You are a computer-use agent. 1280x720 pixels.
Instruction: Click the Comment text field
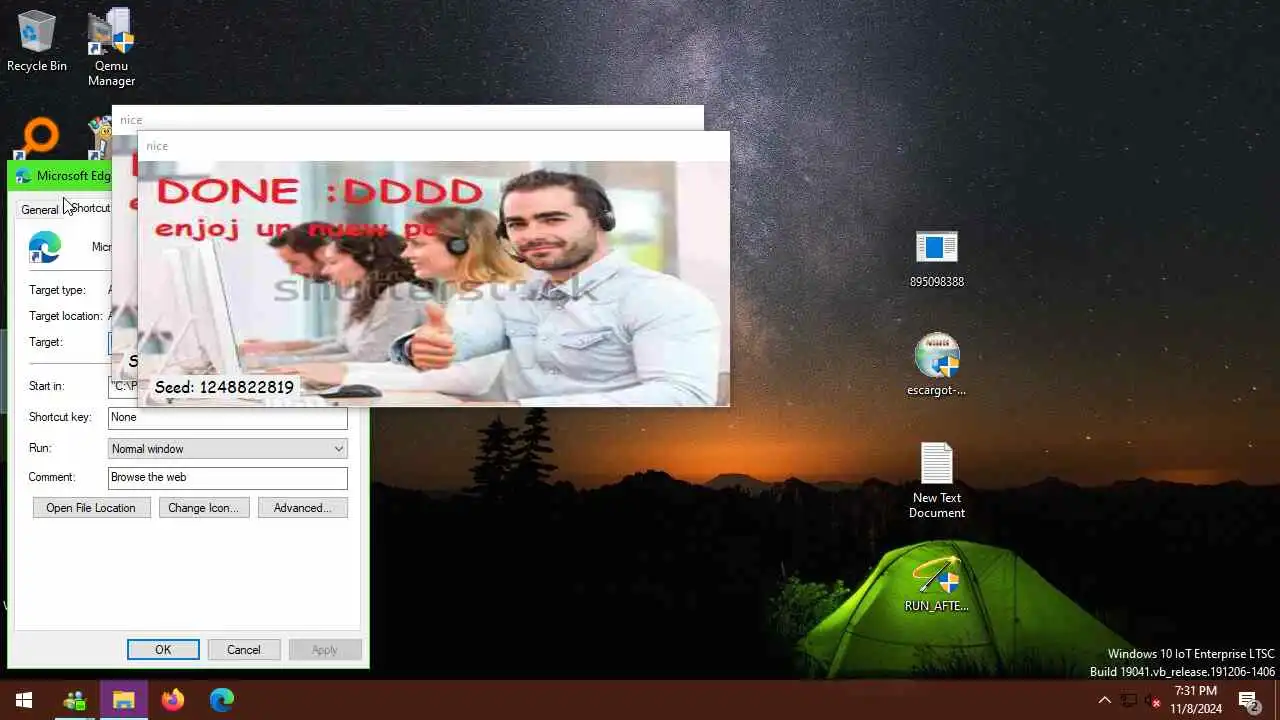(227, 478)
